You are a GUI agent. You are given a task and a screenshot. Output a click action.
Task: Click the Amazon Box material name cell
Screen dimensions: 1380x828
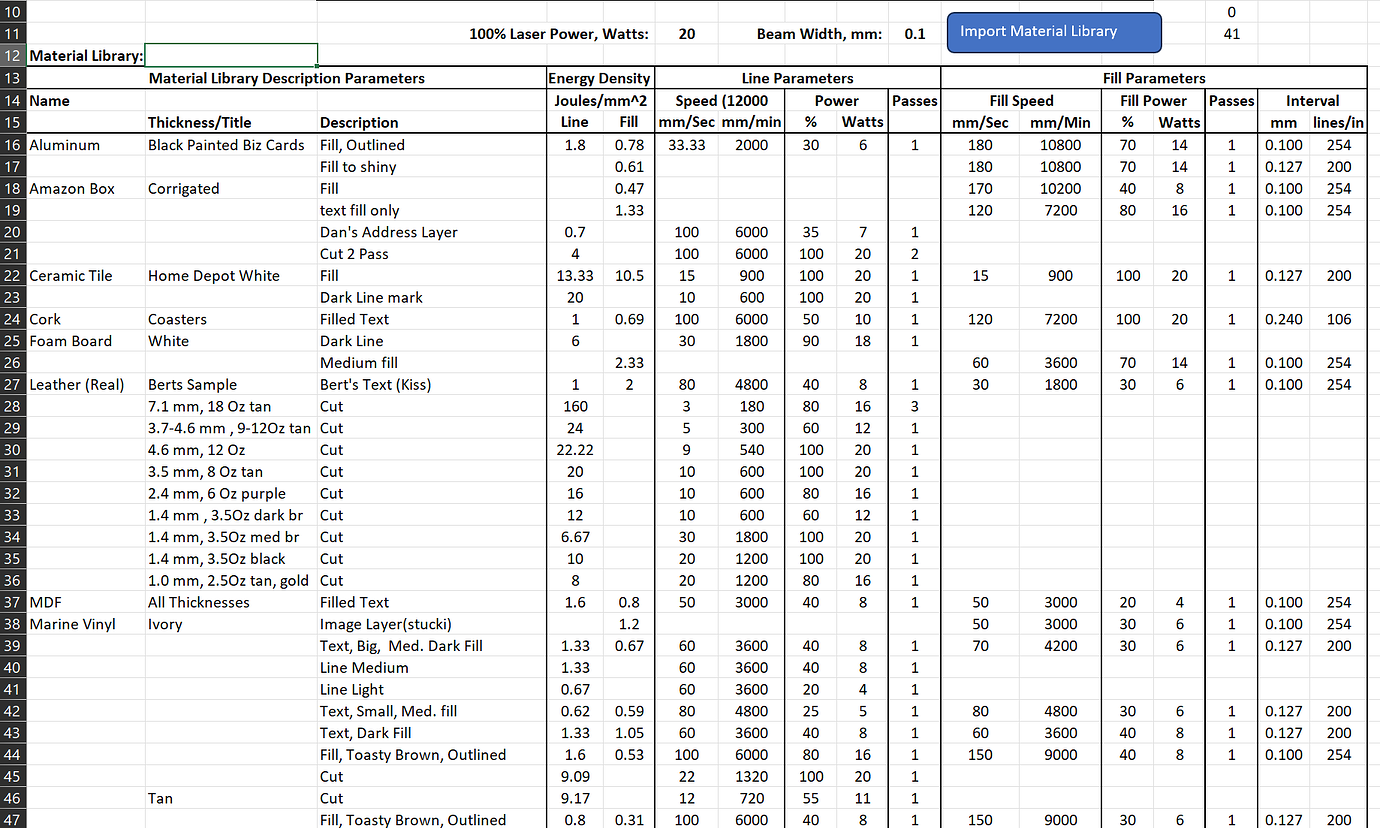coord(86,188)
